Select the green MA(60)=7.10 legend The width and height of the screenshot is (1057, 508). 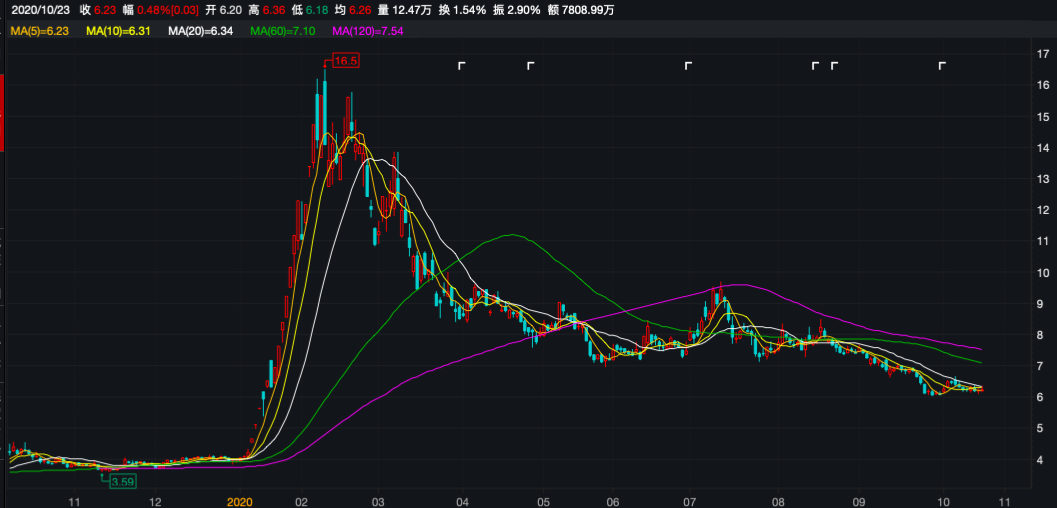[283, 32]
